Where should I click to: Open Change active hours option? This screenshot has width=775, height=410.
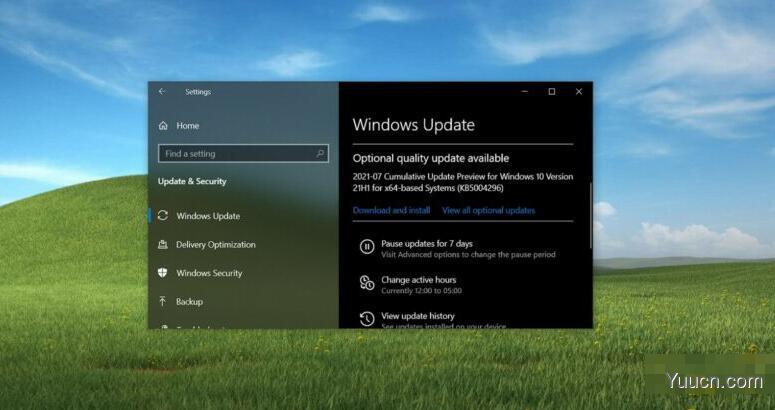click(418, 280)
